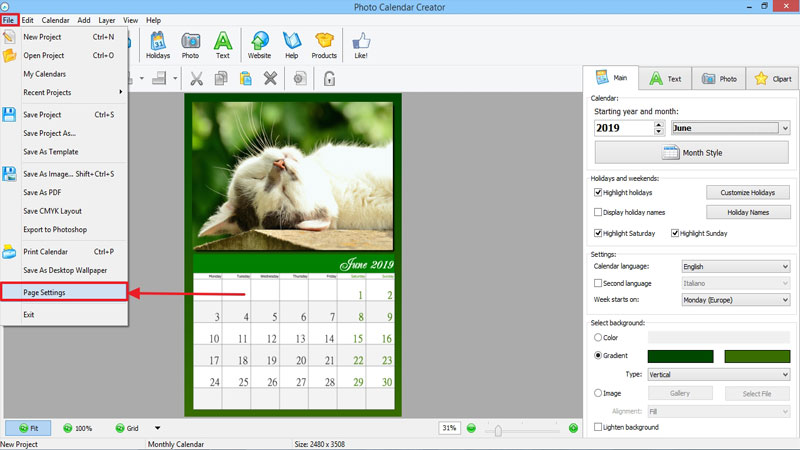Screen dimensions: 800x450
Task: Open the Website globe icon
Action: pos(259,45)
